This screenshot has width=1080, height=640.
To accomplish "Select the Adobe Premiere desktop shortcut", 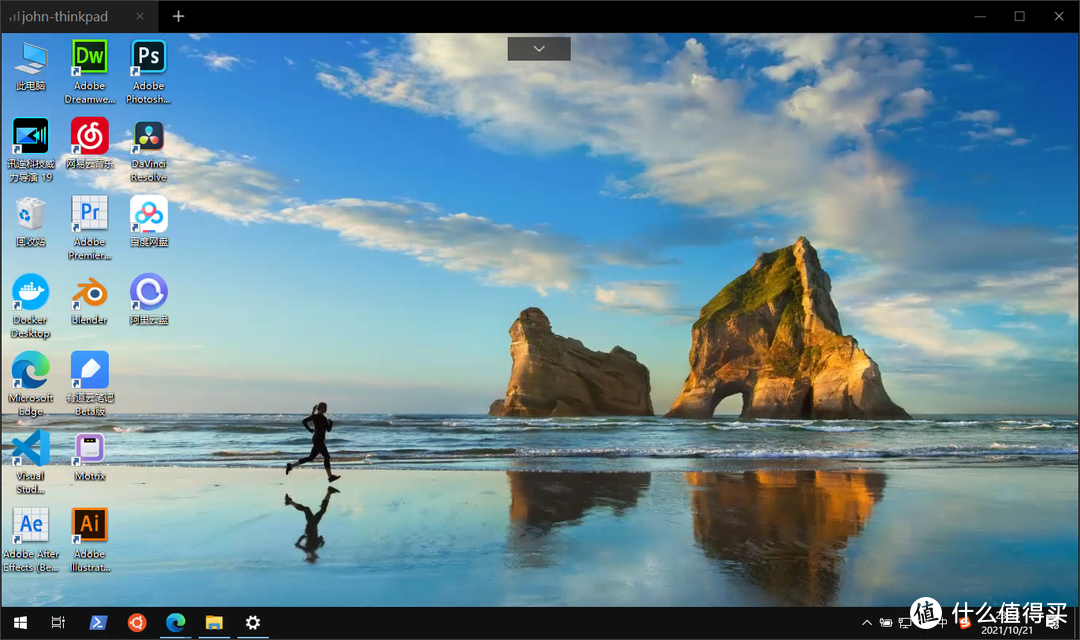I will (x=90, y=227).
